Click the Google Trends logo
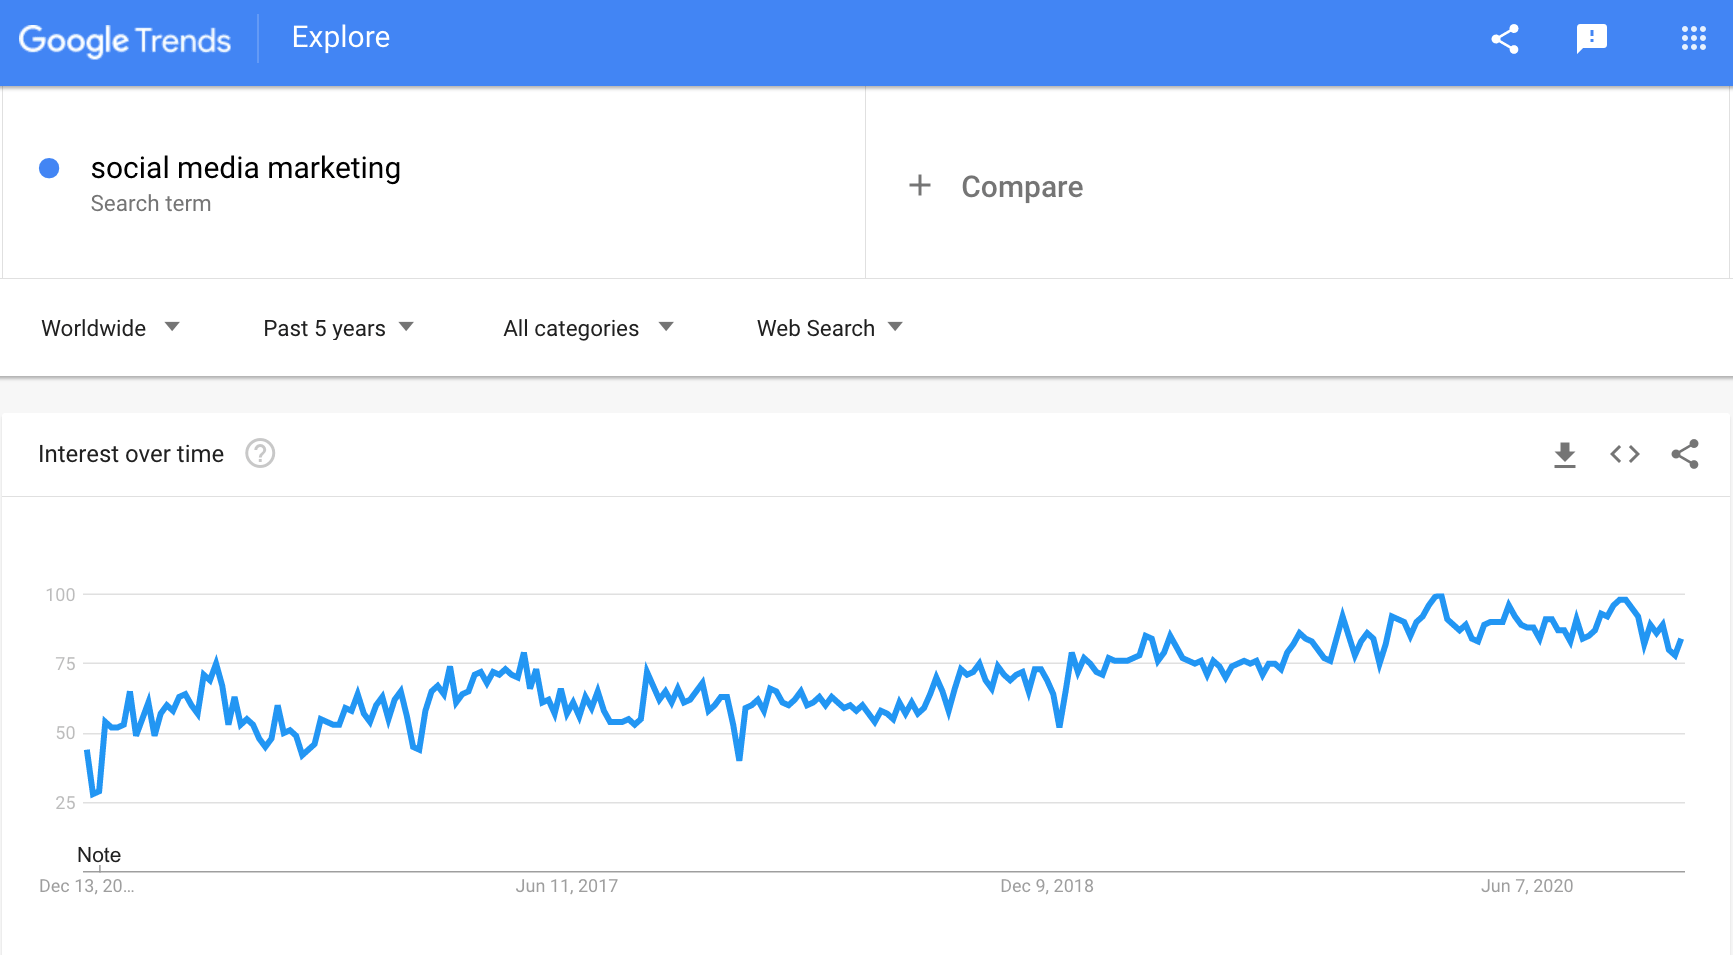1733x955 pixels. (125, 40)
